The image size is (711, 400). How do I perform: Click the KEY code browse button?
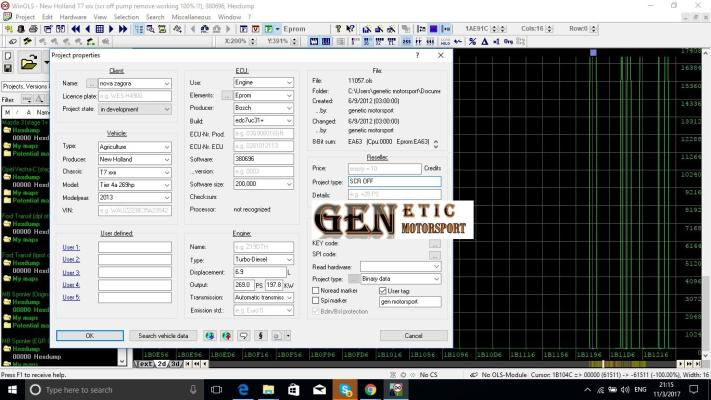(435, 243)
